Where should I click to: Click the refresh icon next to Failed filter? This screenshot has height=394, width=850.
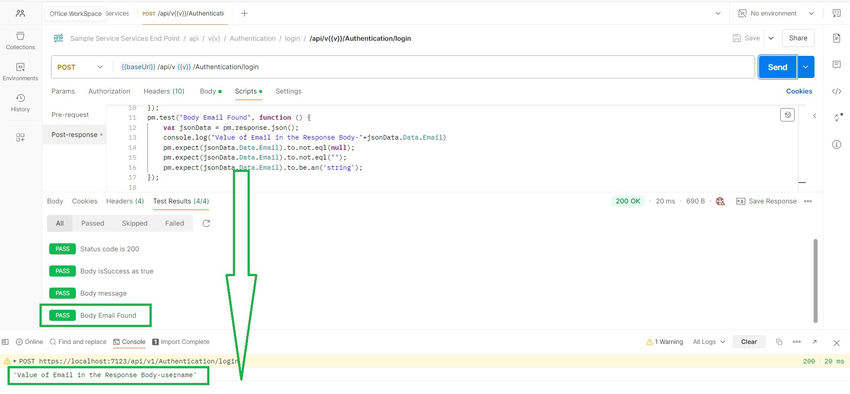pyautogui.click(x=206, y=223)
